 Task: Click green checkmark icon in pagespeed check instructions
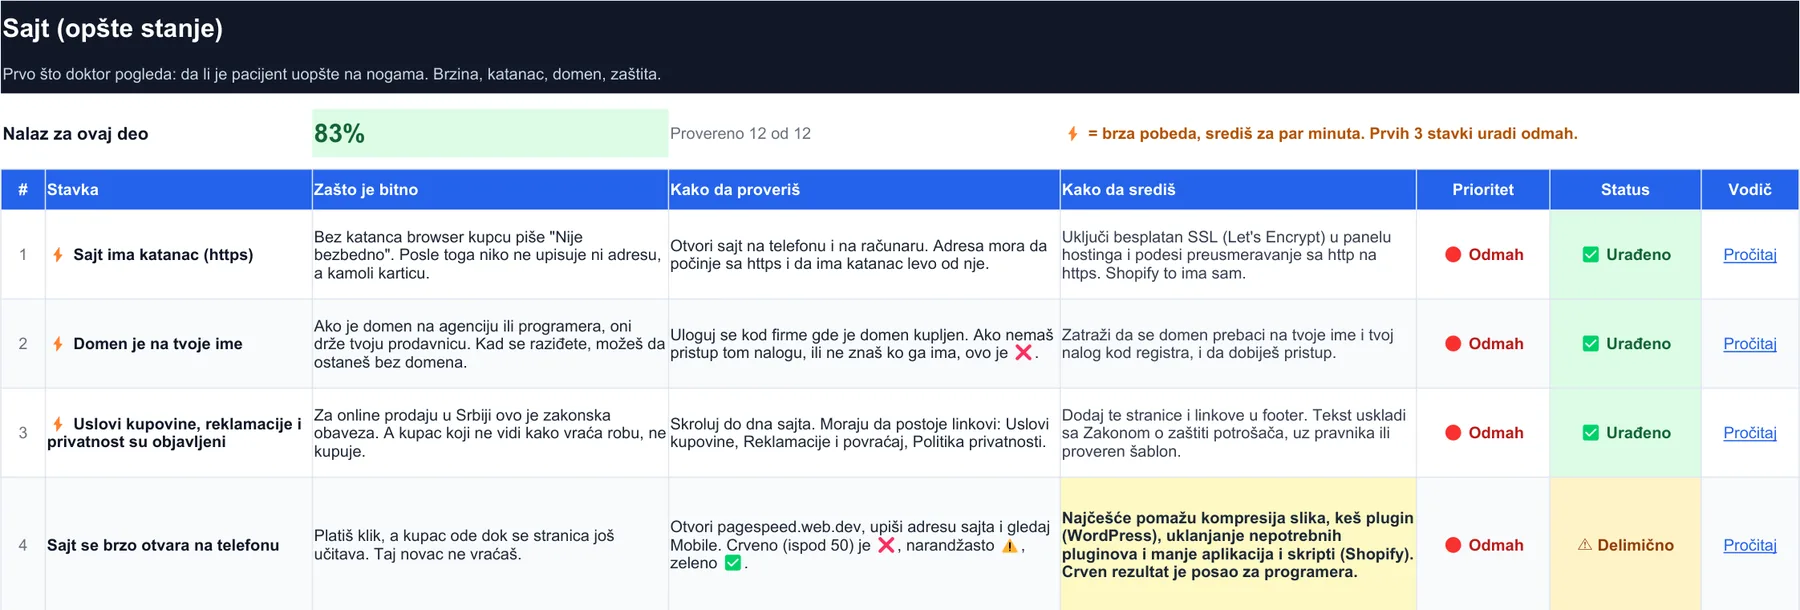click(733, 563)
